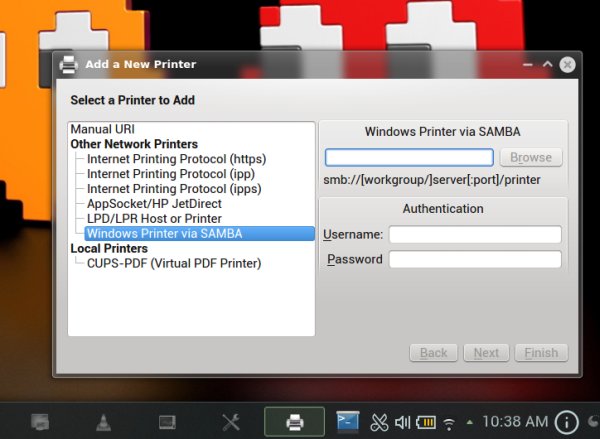Select Windows Printer via SAMBA
600x439 pixels.
click(199, 233)
